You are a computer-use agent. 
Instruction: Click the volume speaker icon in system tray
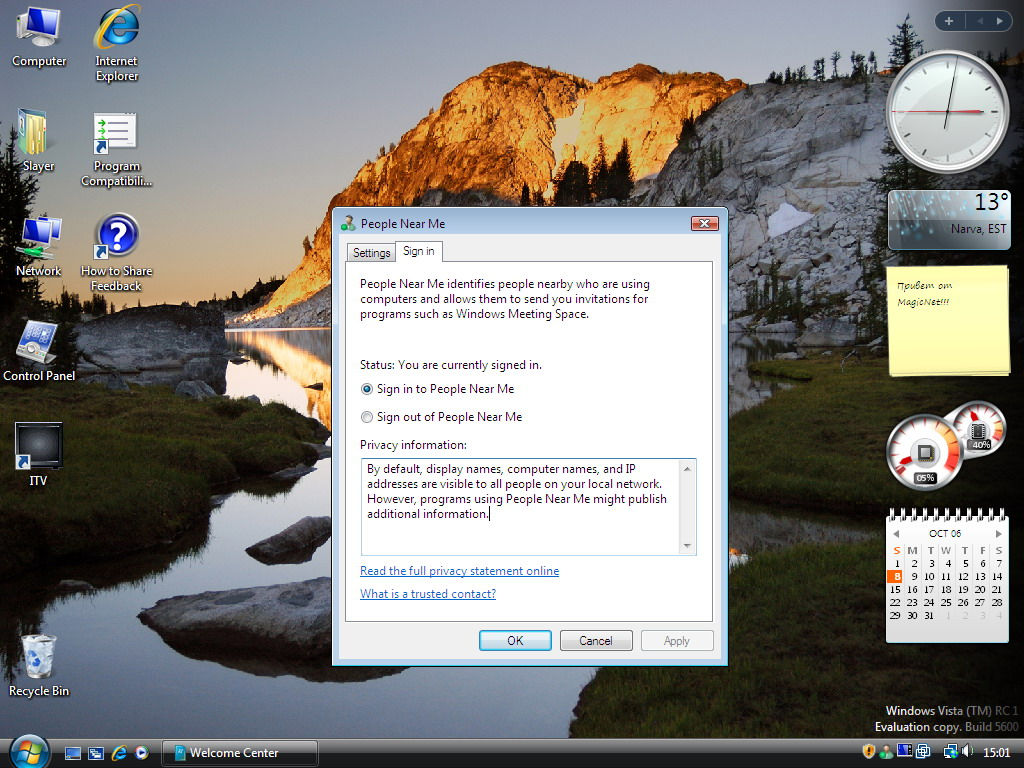click(967, 751)
